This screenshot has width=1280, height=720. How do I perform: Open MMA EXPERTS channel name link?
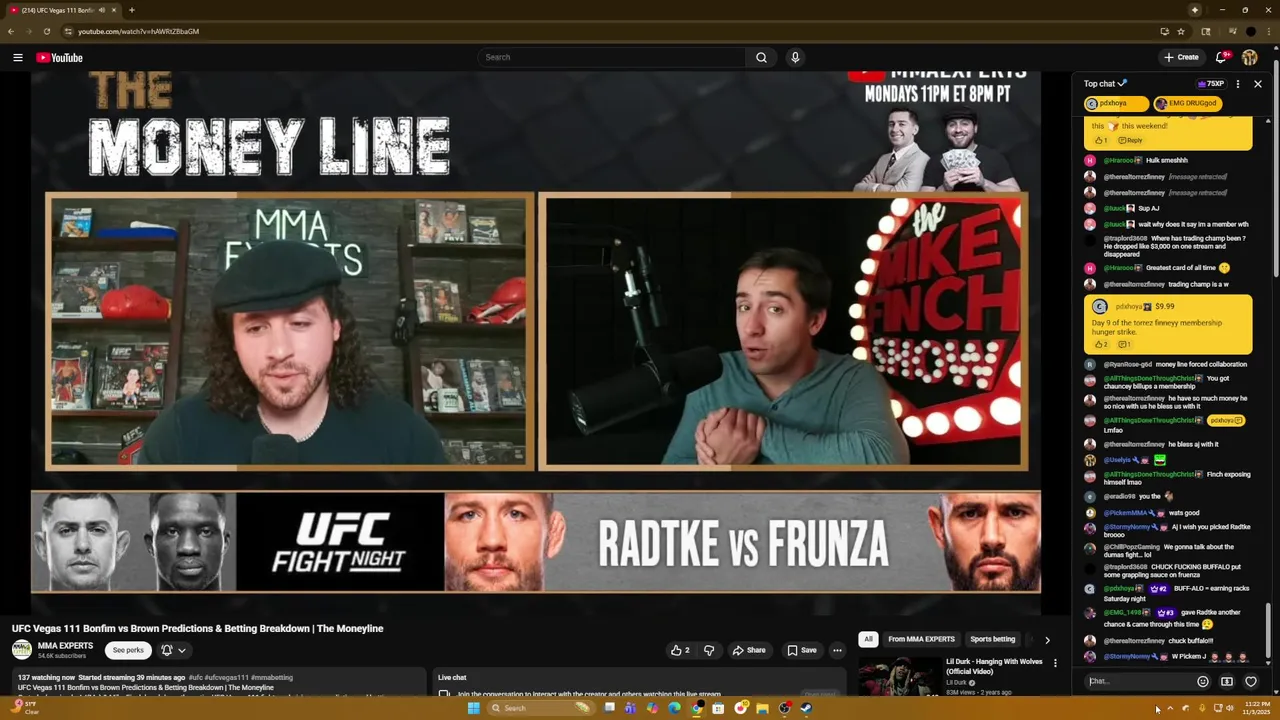[65, 646]
